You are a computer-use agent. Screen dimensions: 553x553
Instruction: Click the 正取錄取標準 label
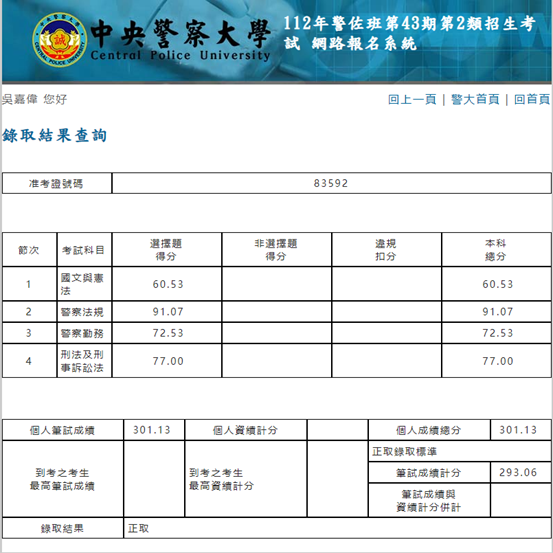(405, 451)
